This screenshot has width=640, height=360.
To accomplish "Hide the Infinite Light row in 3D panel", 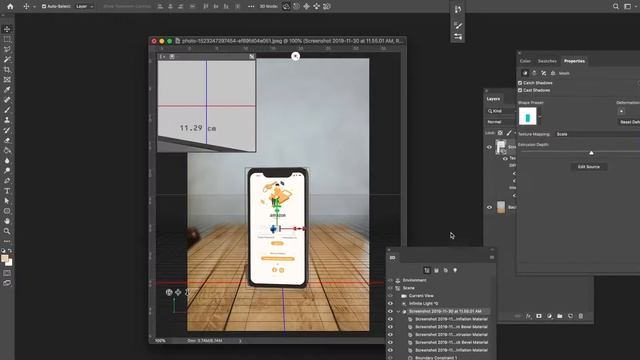I will pyautogui.click(x=391, y=304).
